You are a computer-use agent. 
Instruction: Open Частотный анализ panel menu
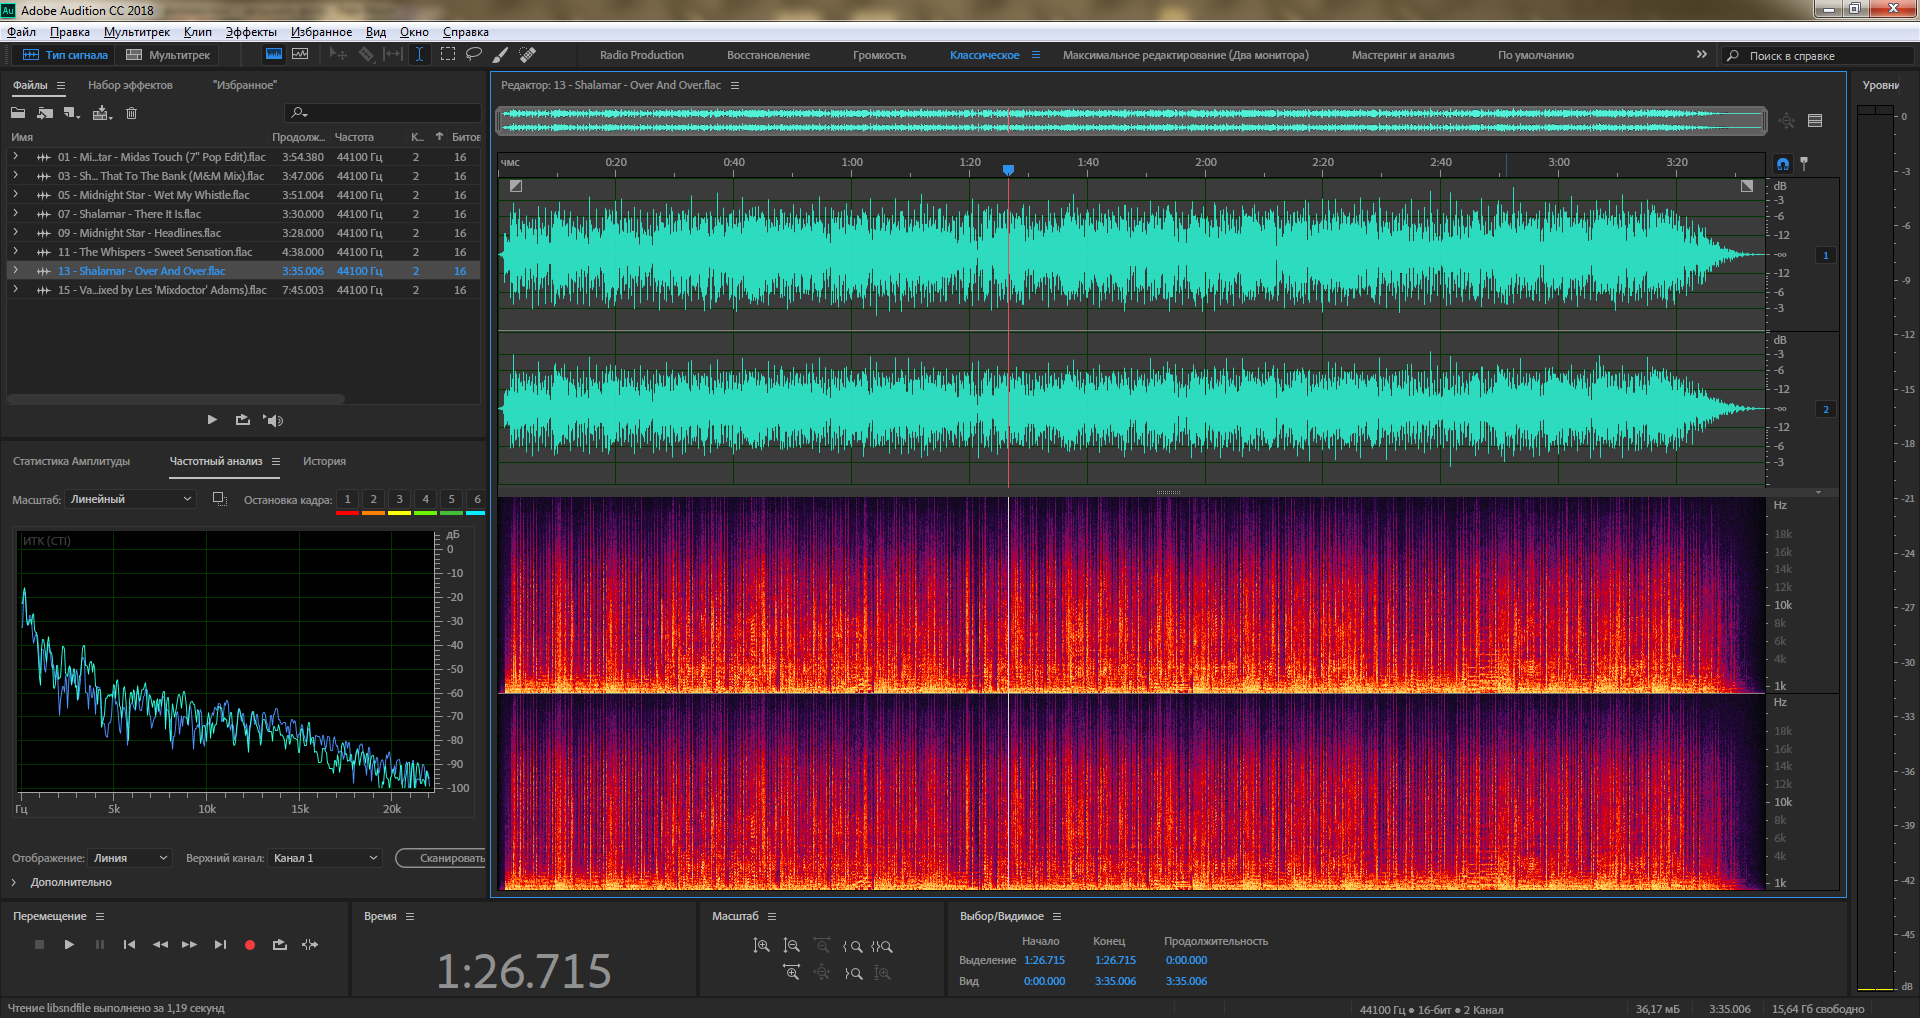(x=276, y=461)
